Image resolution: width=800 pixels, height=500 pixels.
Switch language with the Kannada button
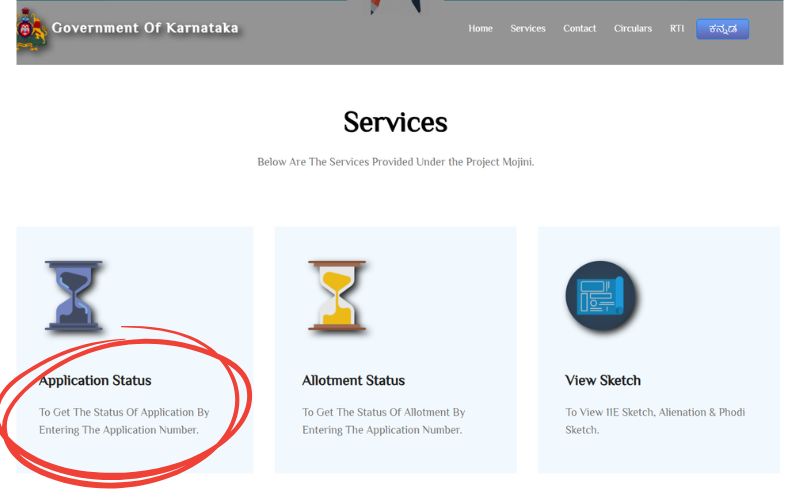pos(722,29)
